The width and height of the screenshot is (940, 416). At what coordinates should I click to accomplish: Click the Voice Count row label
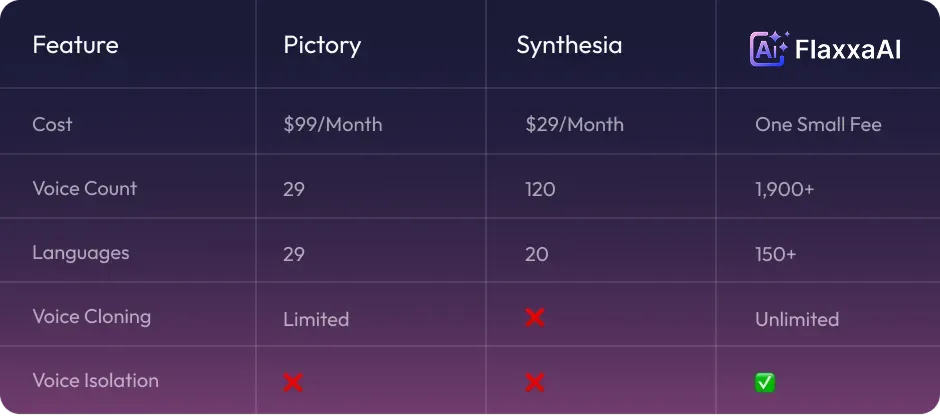pos(85,188)
